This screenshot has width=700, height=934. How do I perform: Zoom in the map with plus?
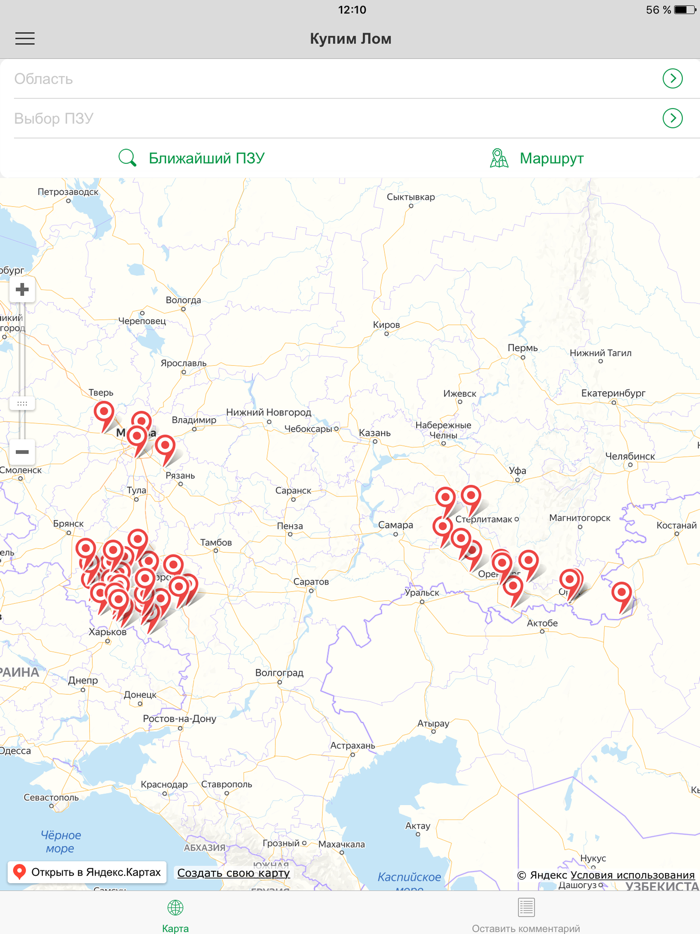pyautogui.click(x=22, y=290)
